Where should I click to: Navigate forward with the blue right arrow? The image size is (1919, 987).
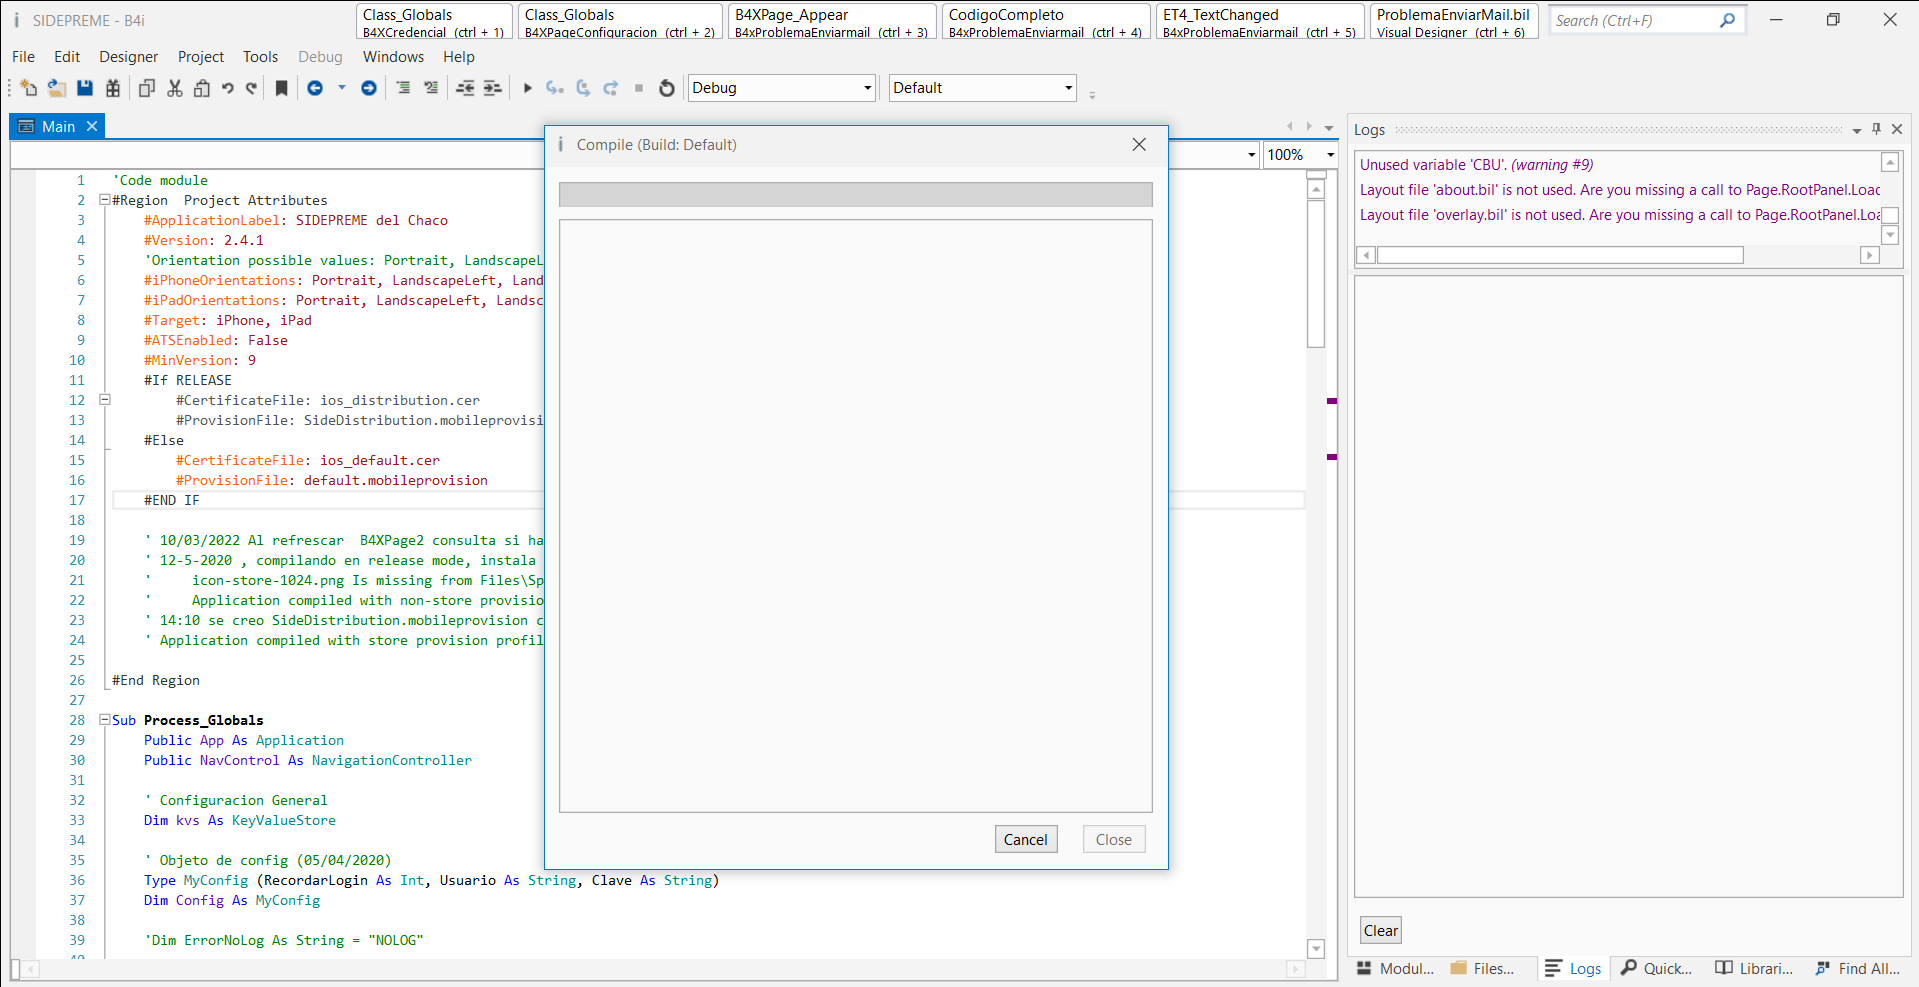coord(369,88)
